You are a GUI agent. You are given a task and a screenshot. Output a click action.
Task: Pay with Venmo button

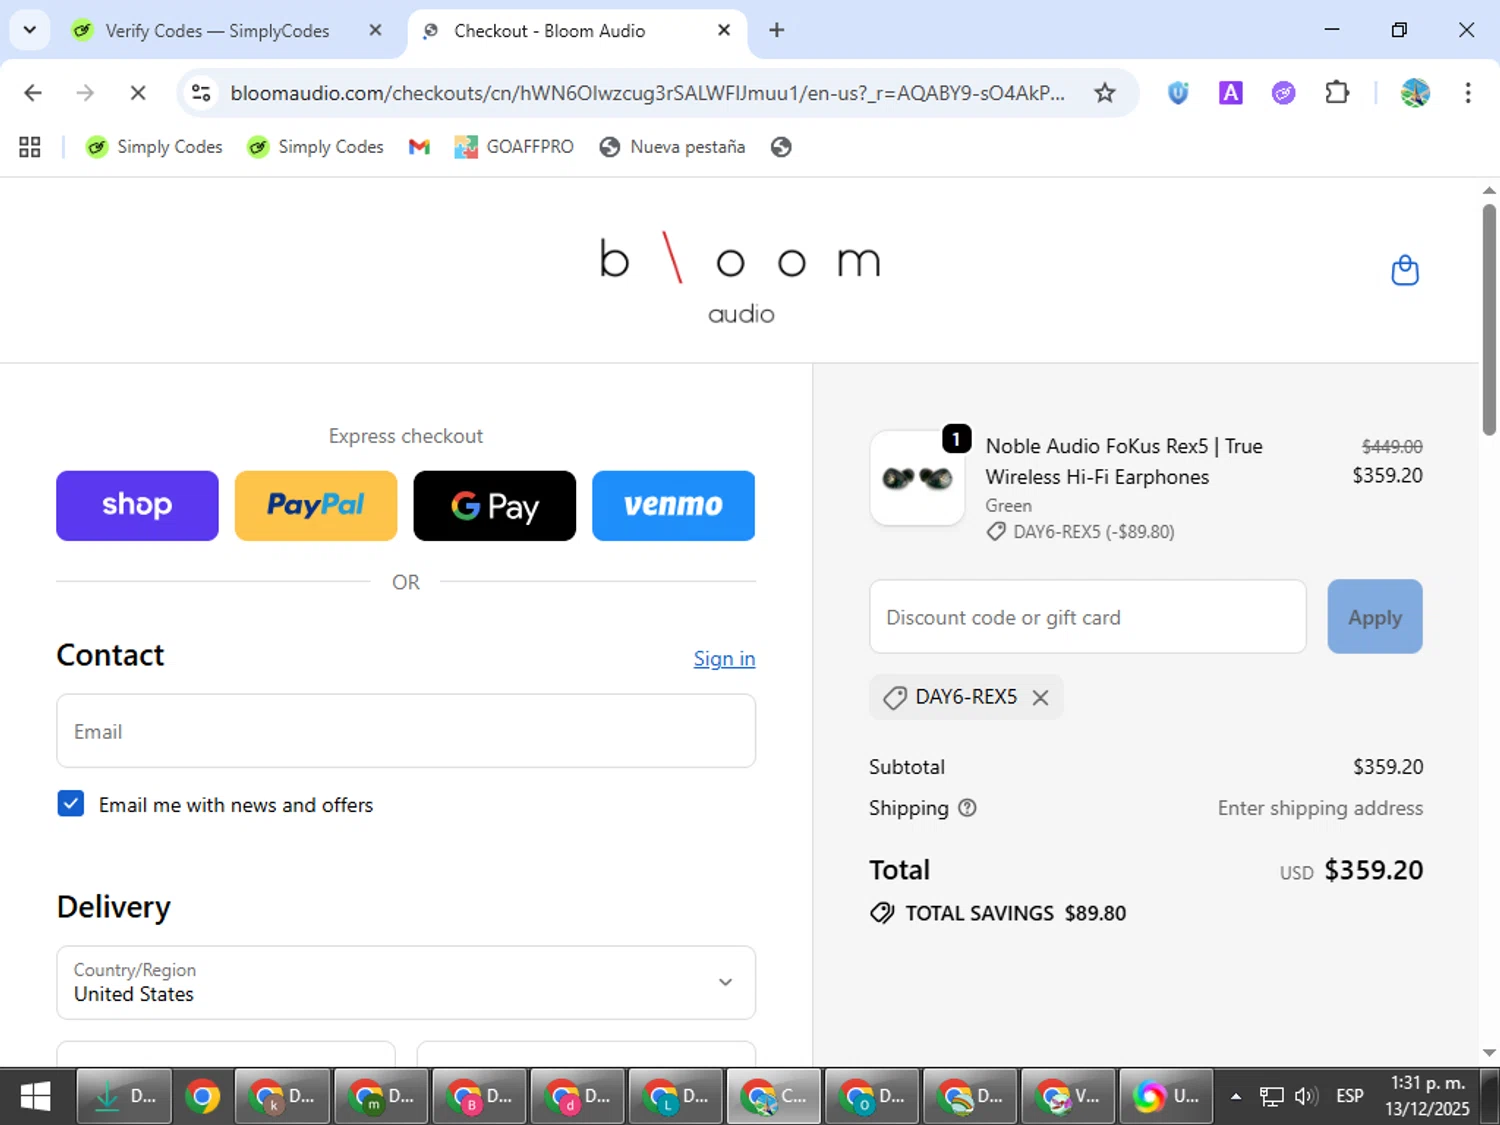tap(673, 506)
